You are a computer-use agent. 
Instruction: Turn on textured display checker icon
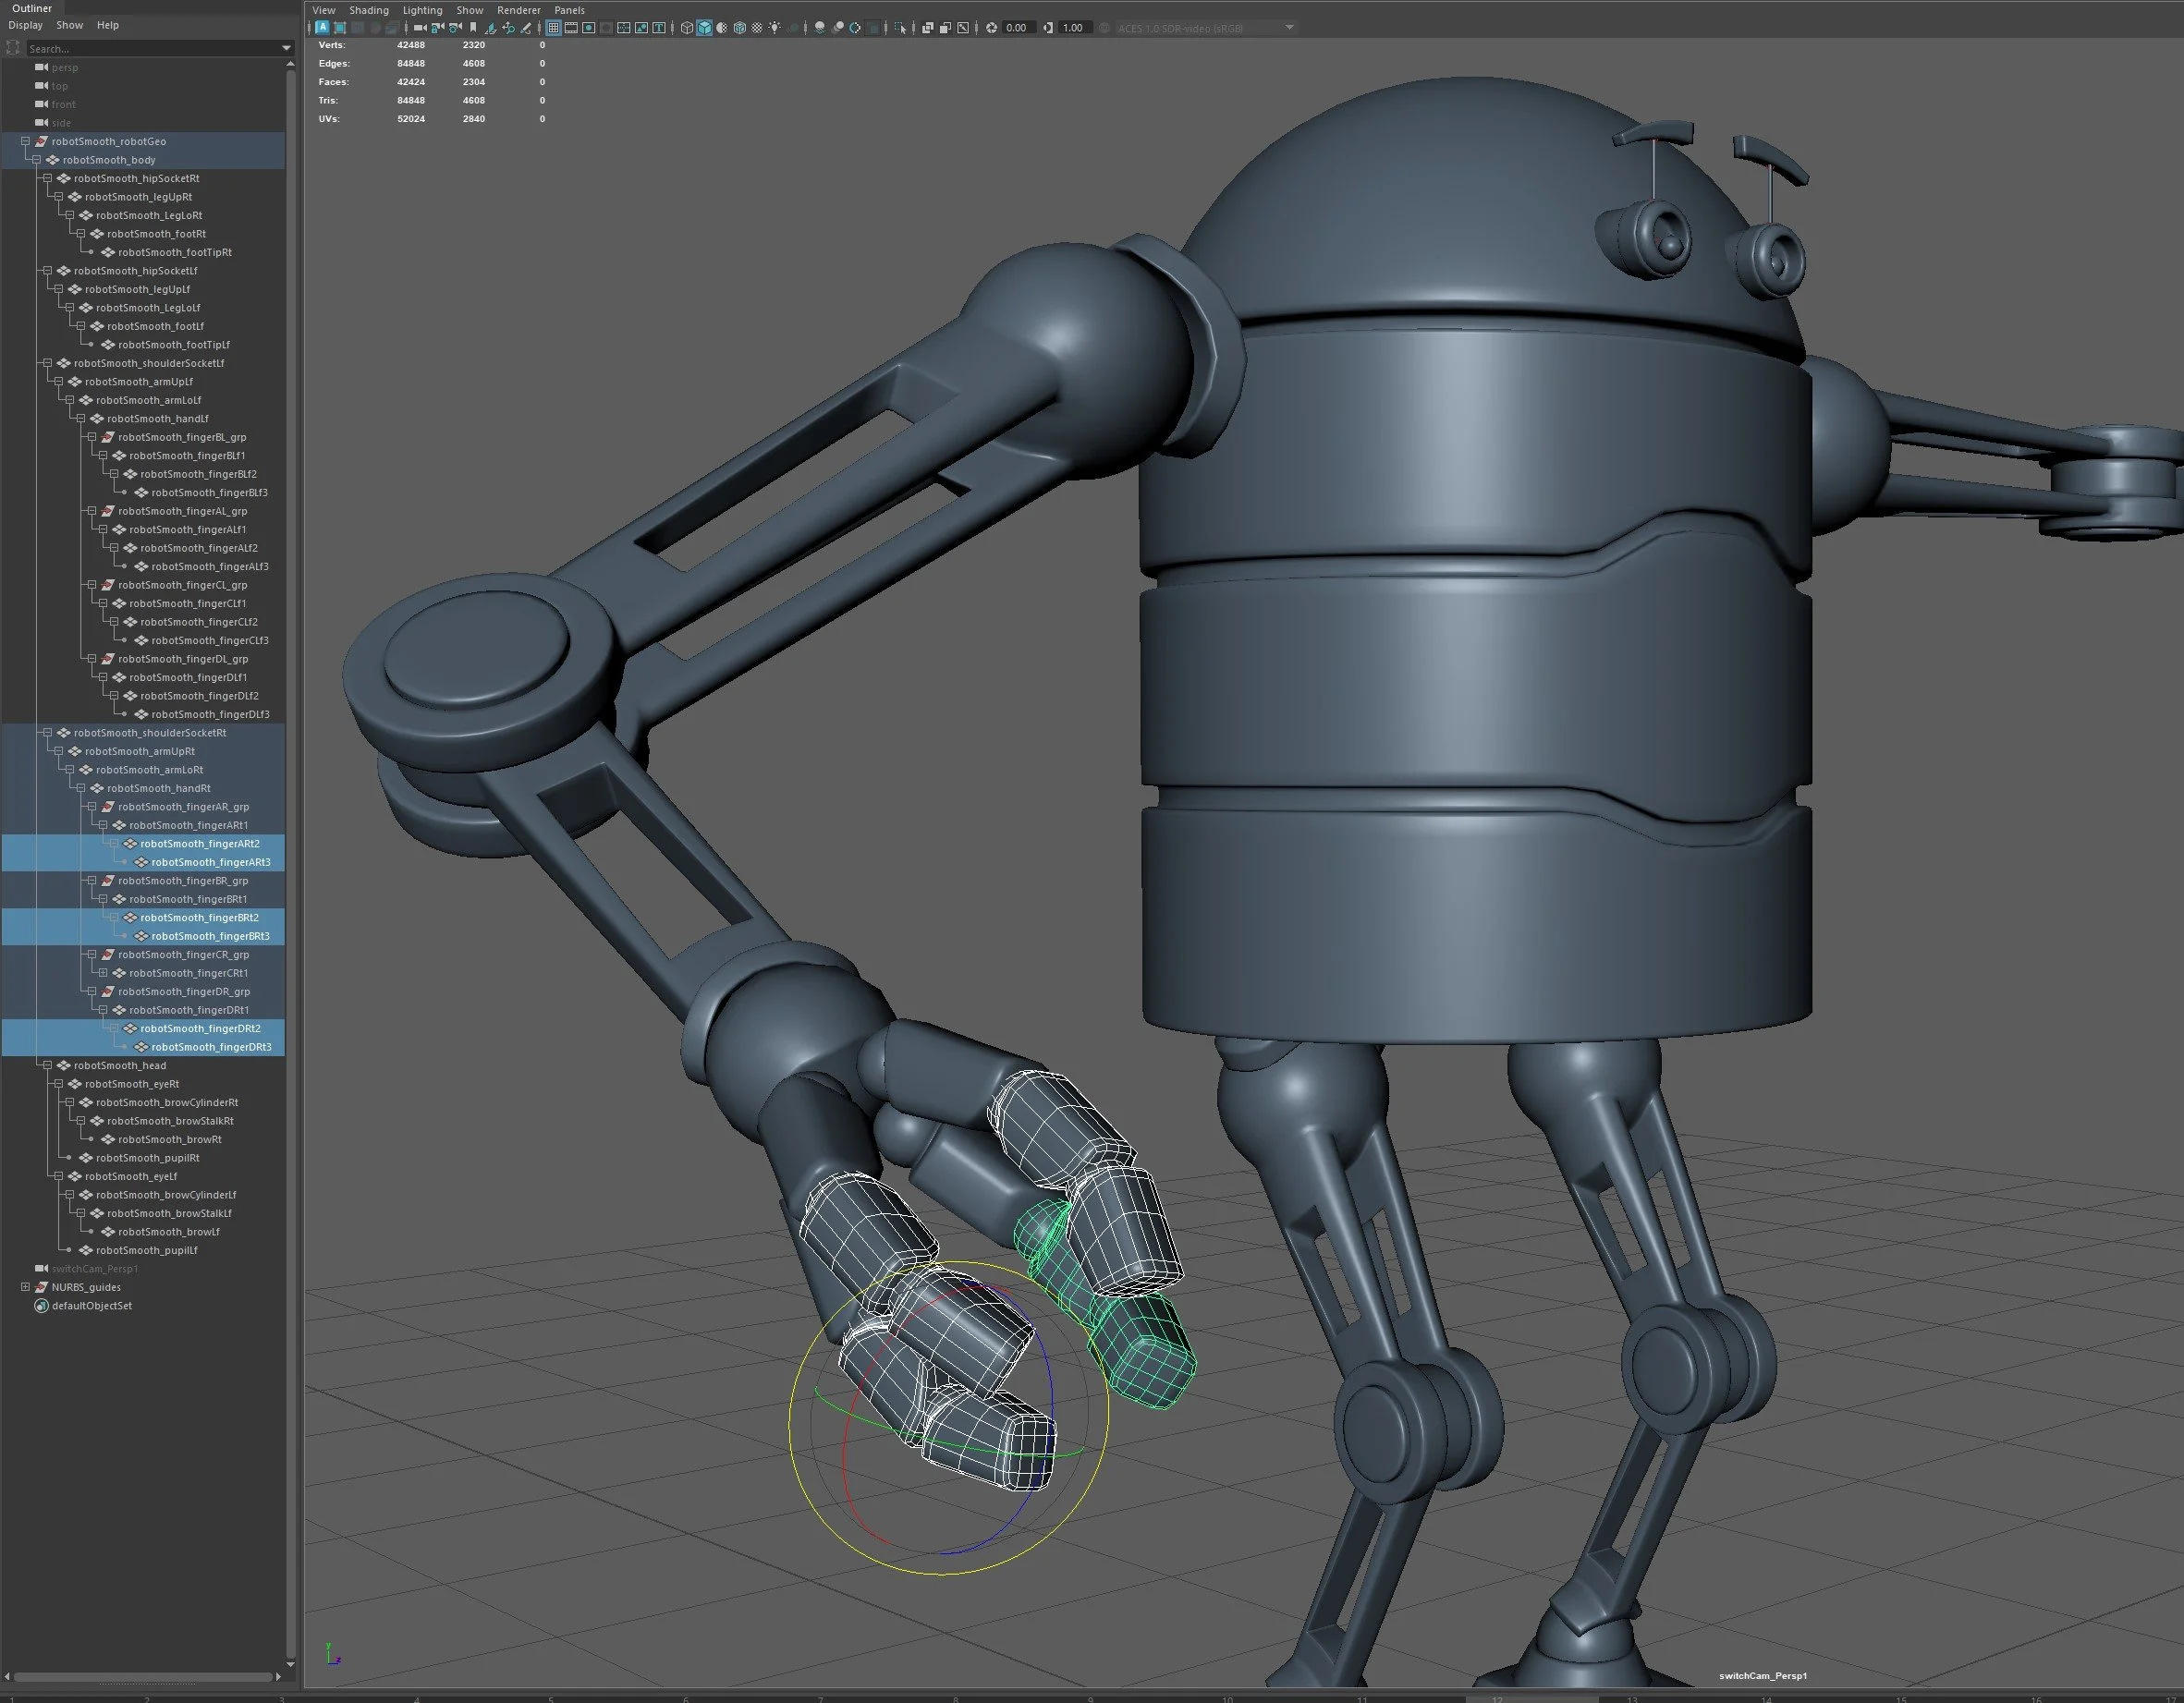click(x=757, y=28)
